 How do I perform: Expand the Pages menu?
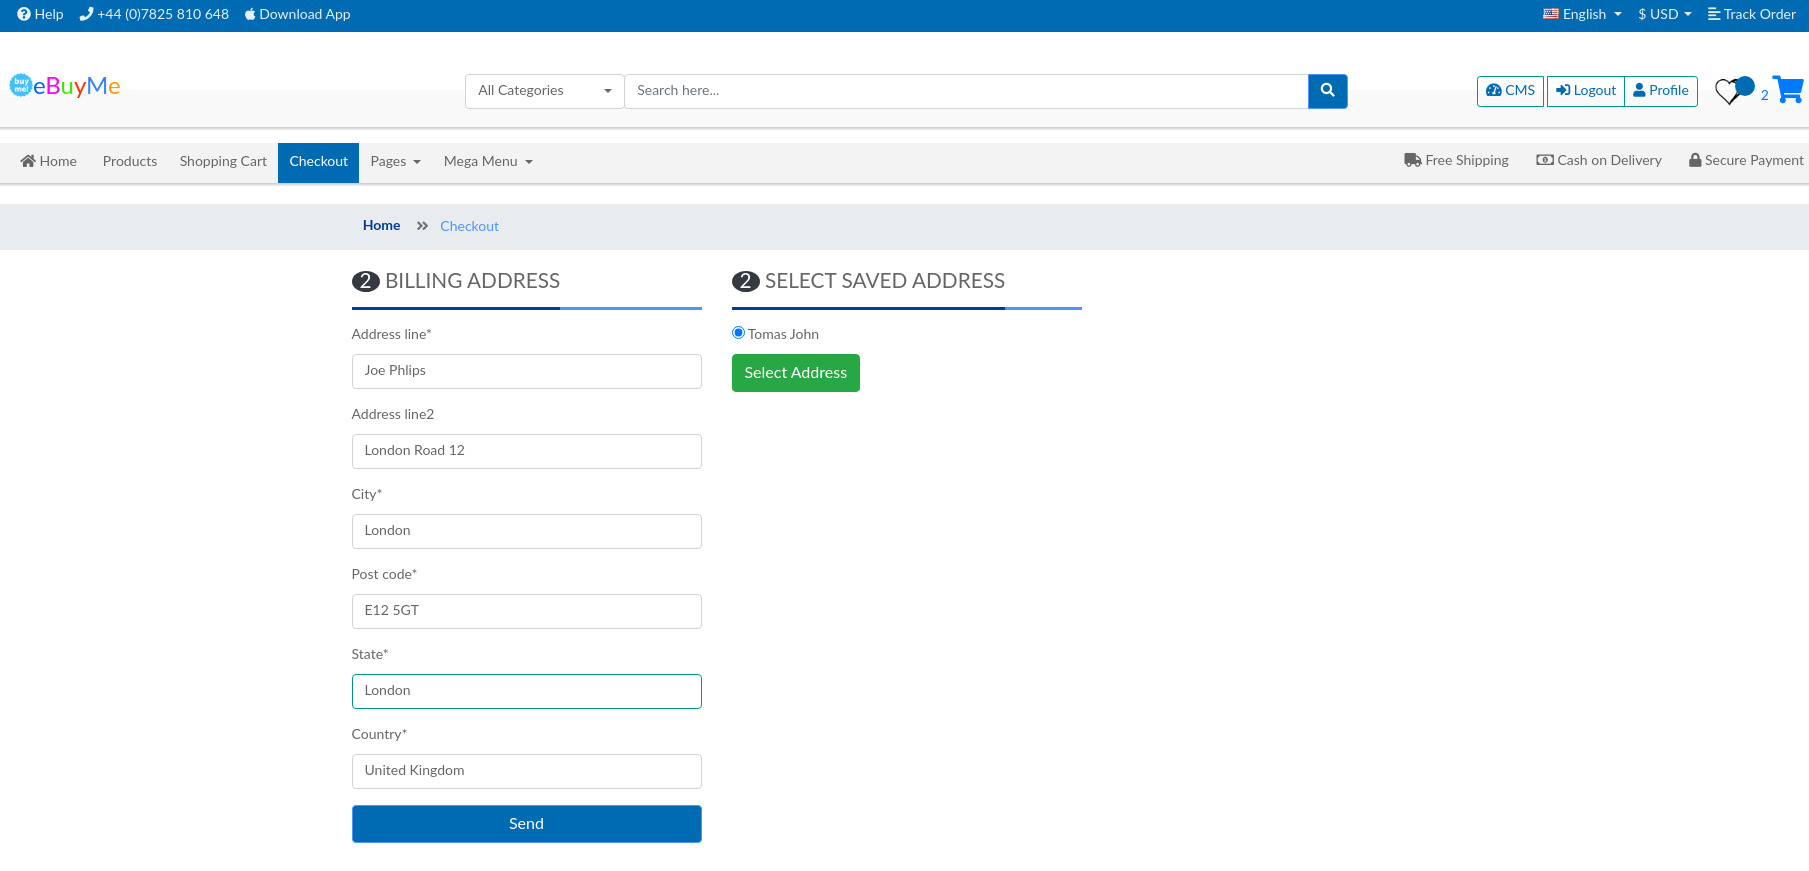(x=395, y=162)
